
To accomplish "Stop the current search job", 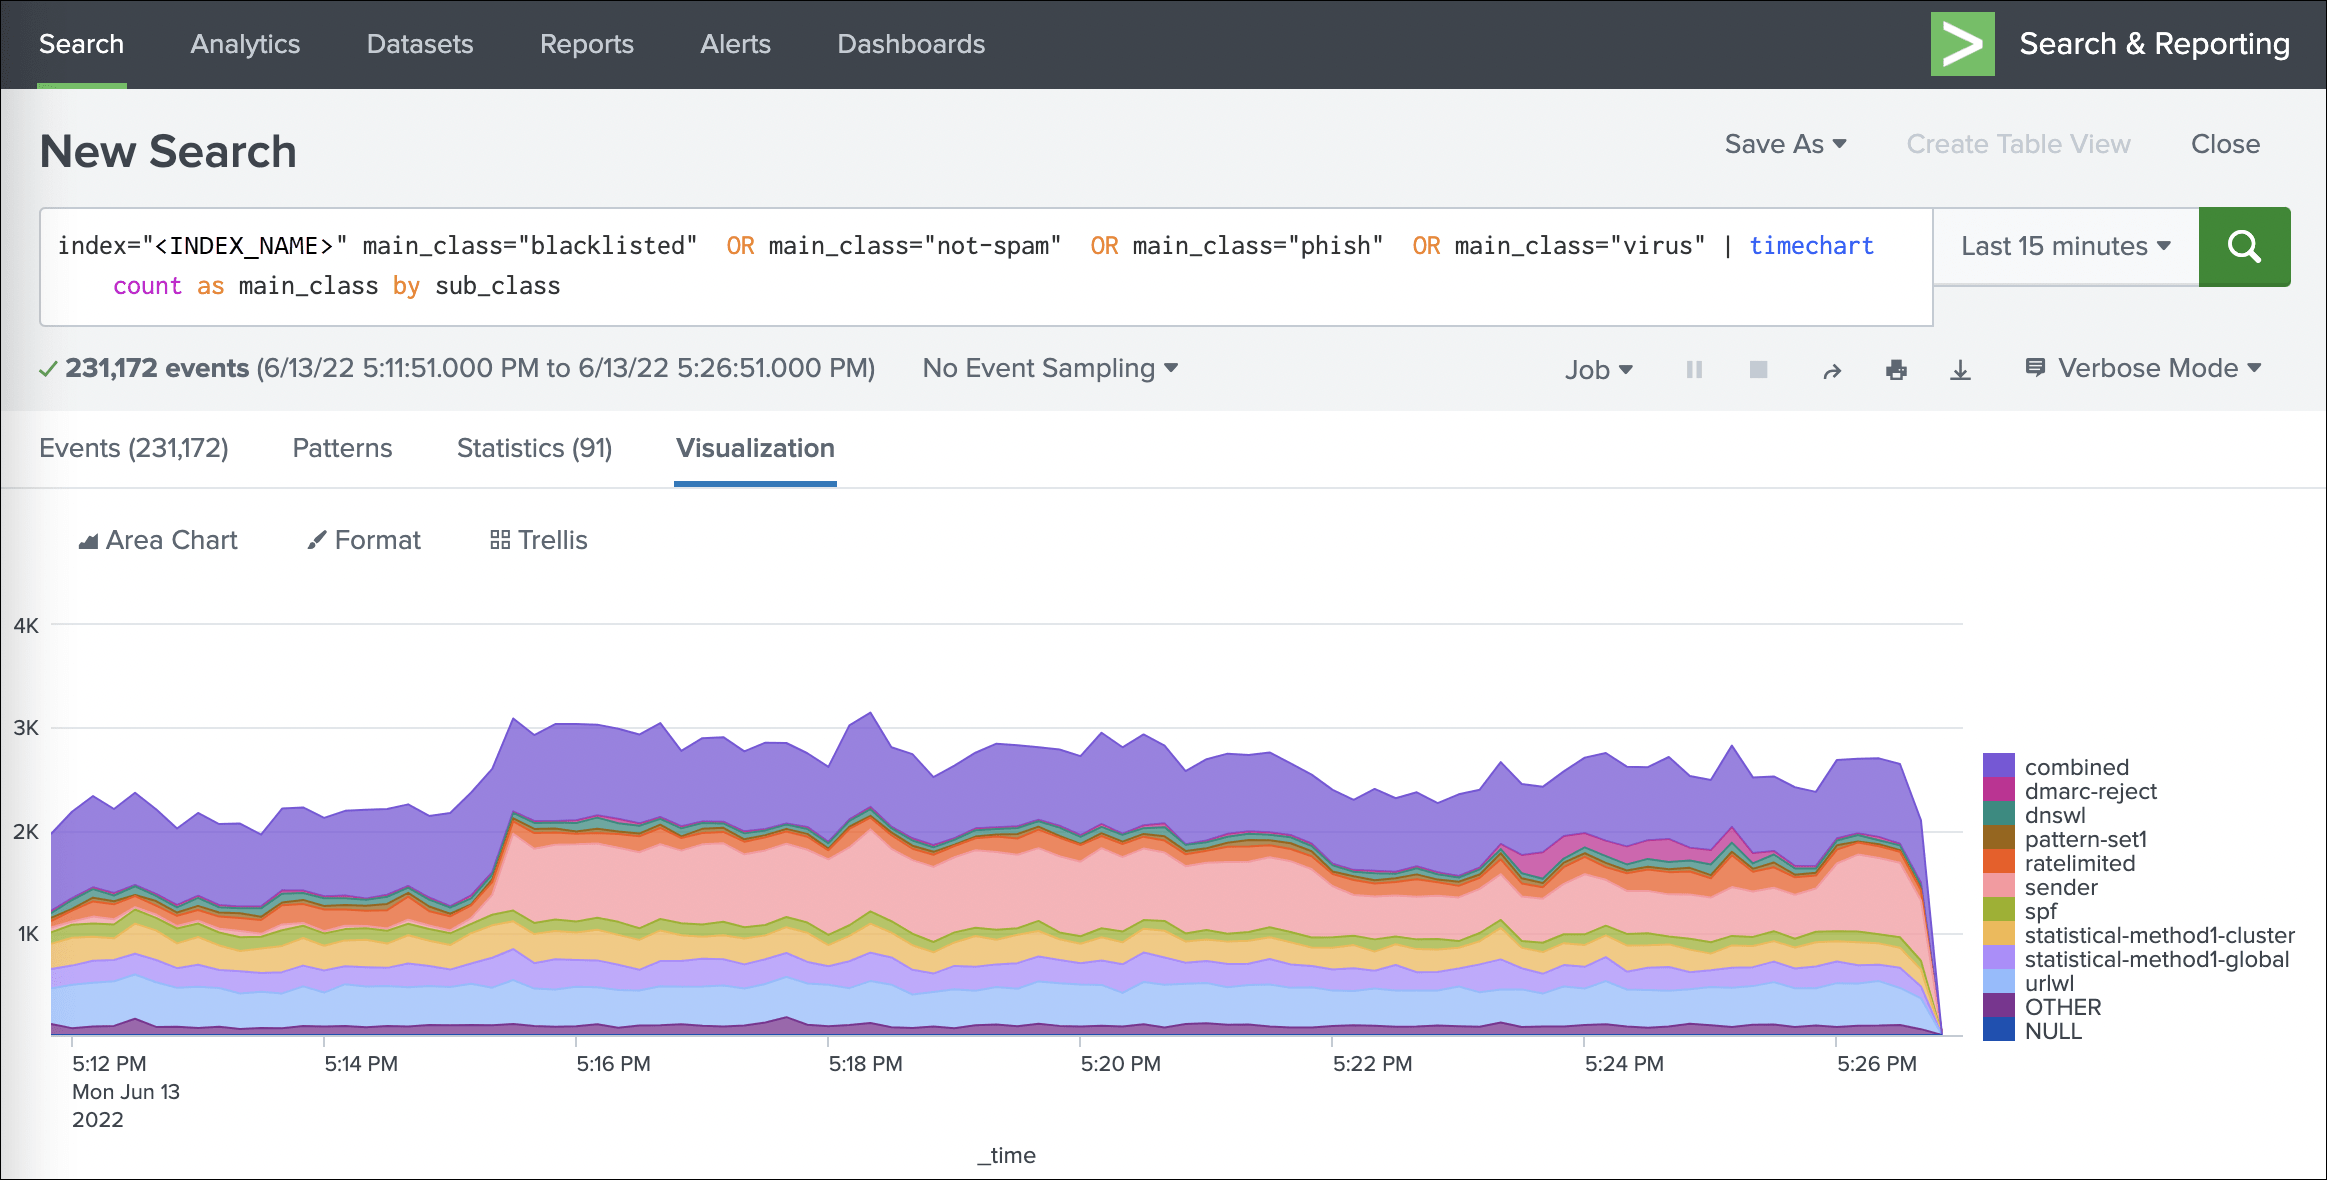I will pos(1758,369).
